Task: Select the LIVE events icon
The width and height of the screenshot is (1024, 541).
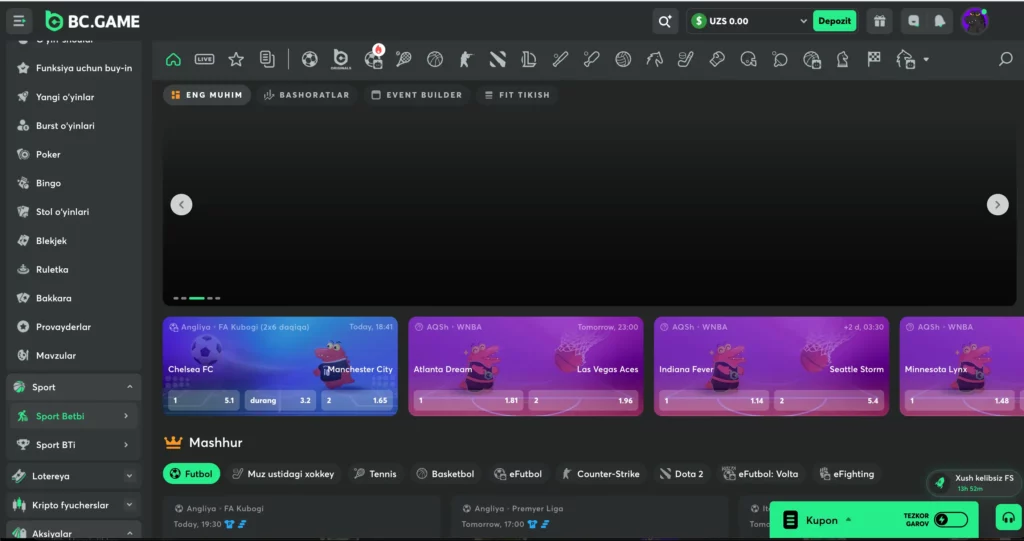Action: [204, 59]
